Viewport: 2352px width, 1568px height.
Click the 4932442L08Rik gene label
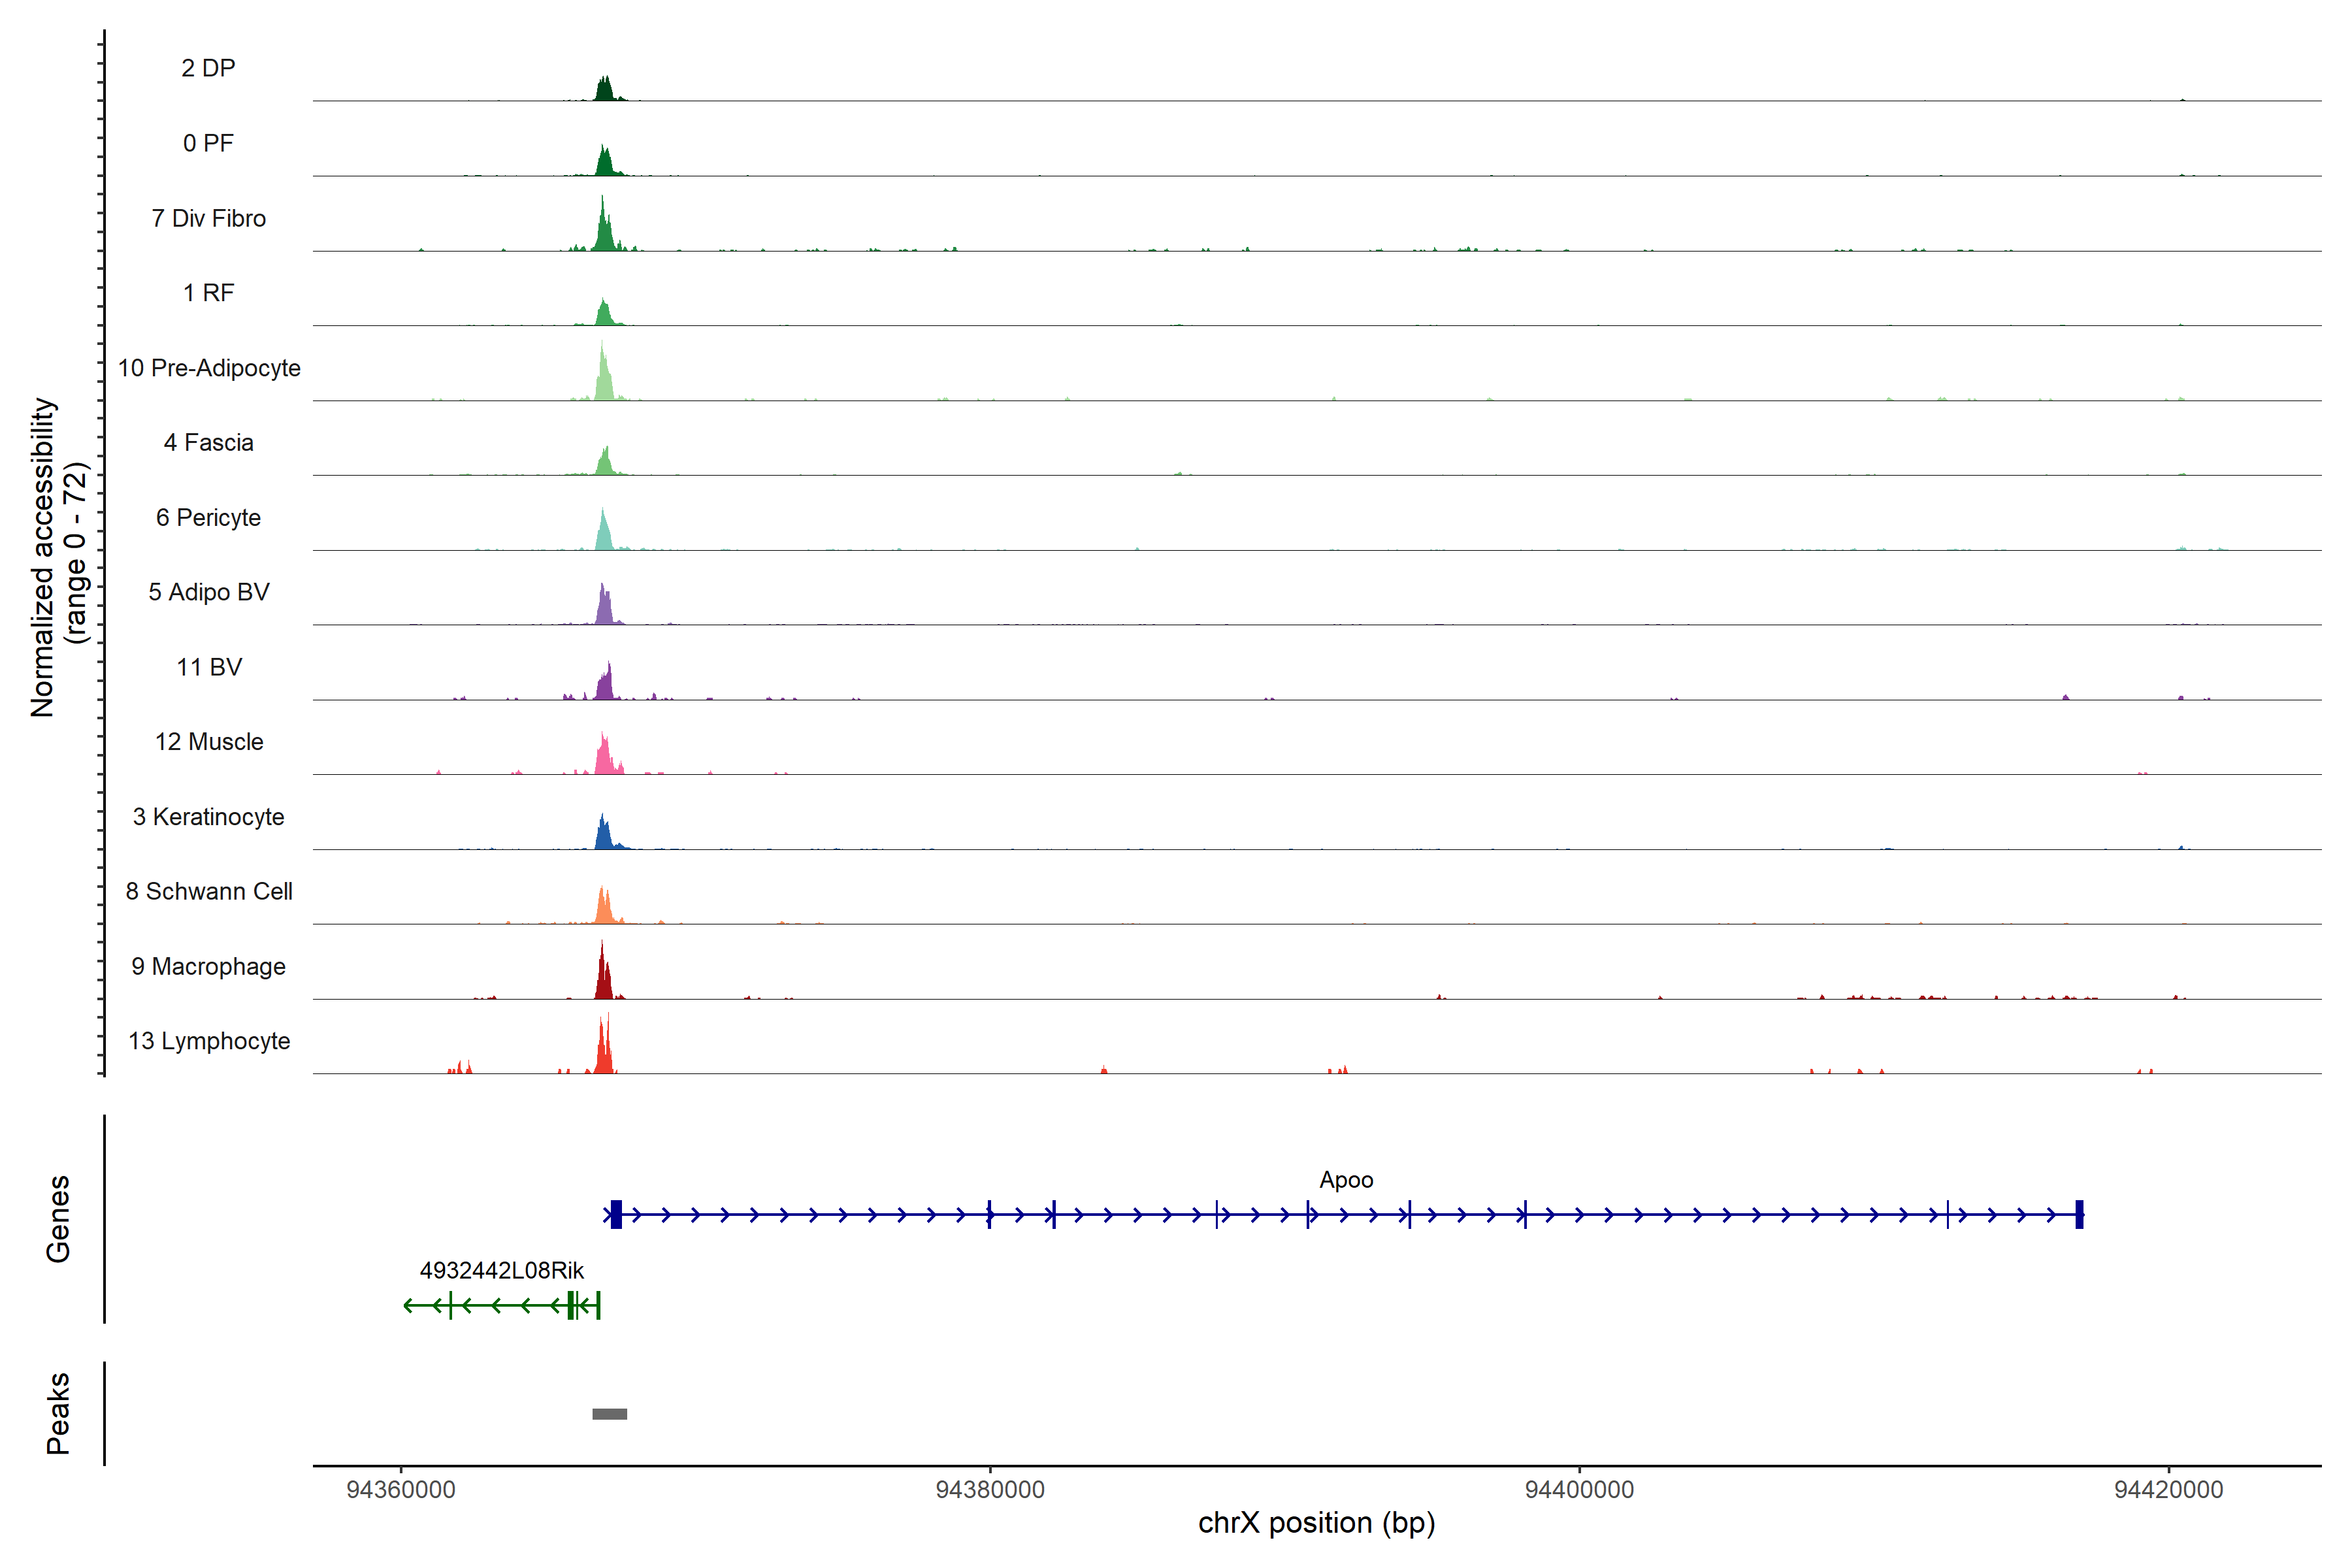coord(501,1270)
